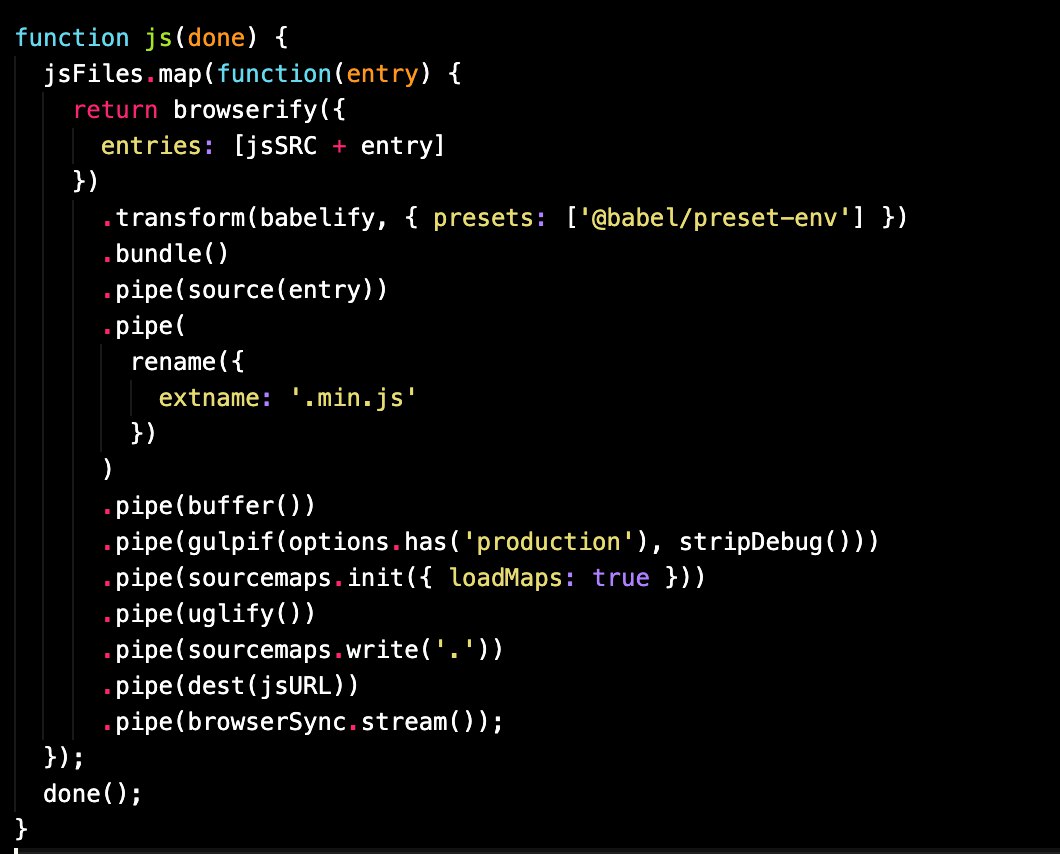Click 'sourcemaps.init' call
Viewport: 1060px width, 854px height.
pyautogui.click(x=295, y=578)
